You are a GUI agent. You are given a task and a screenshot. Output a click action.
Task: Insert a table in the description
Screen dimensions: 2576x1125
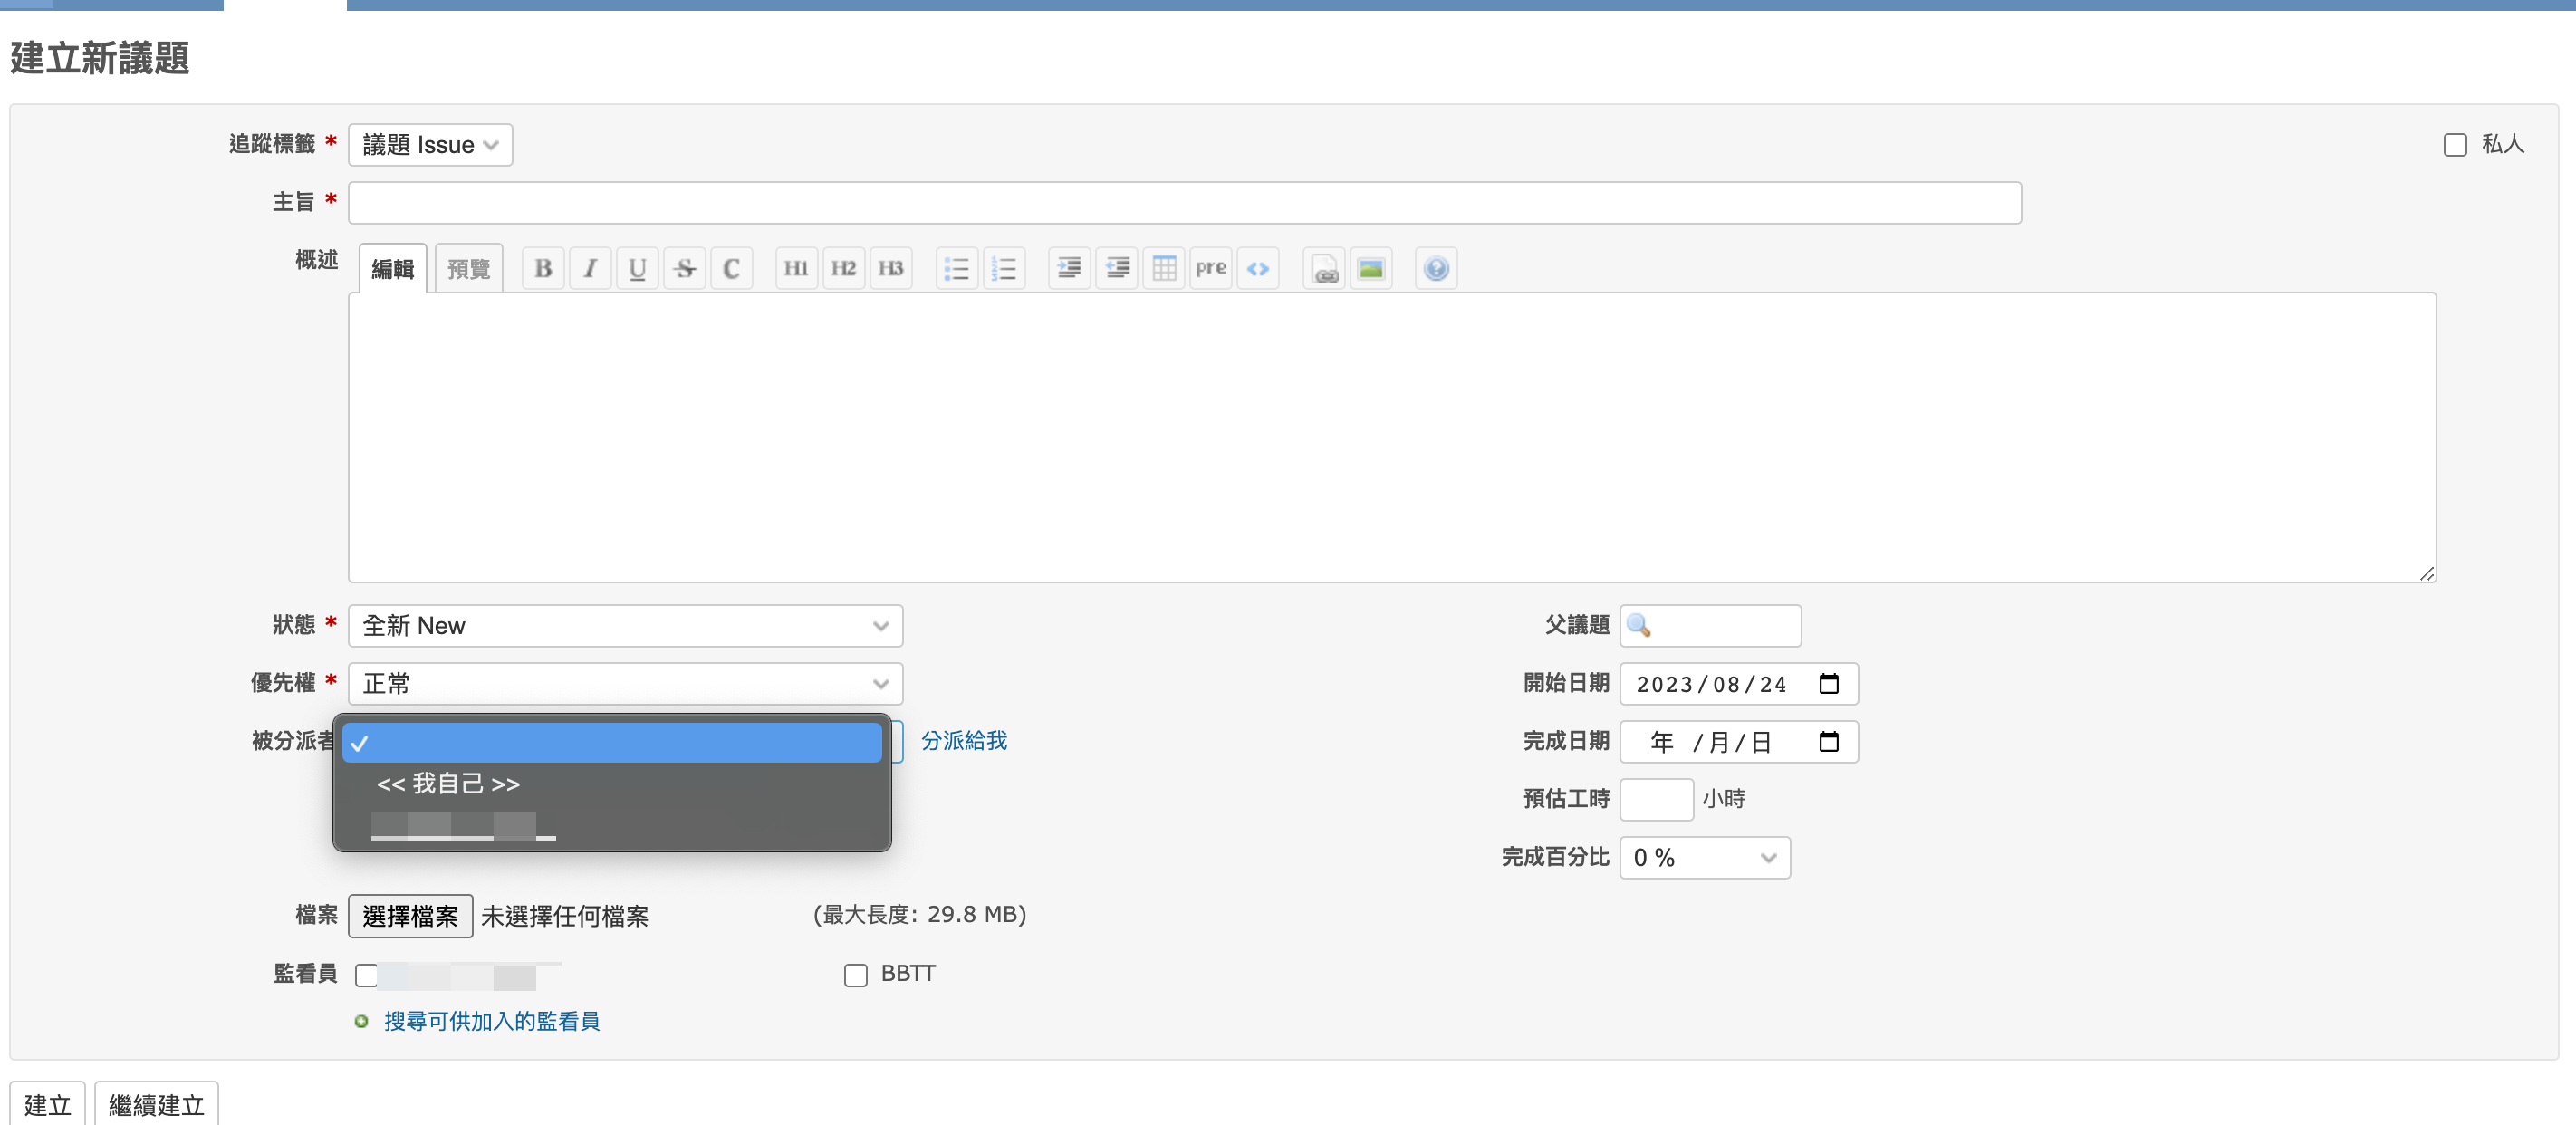coord(1163,268)
